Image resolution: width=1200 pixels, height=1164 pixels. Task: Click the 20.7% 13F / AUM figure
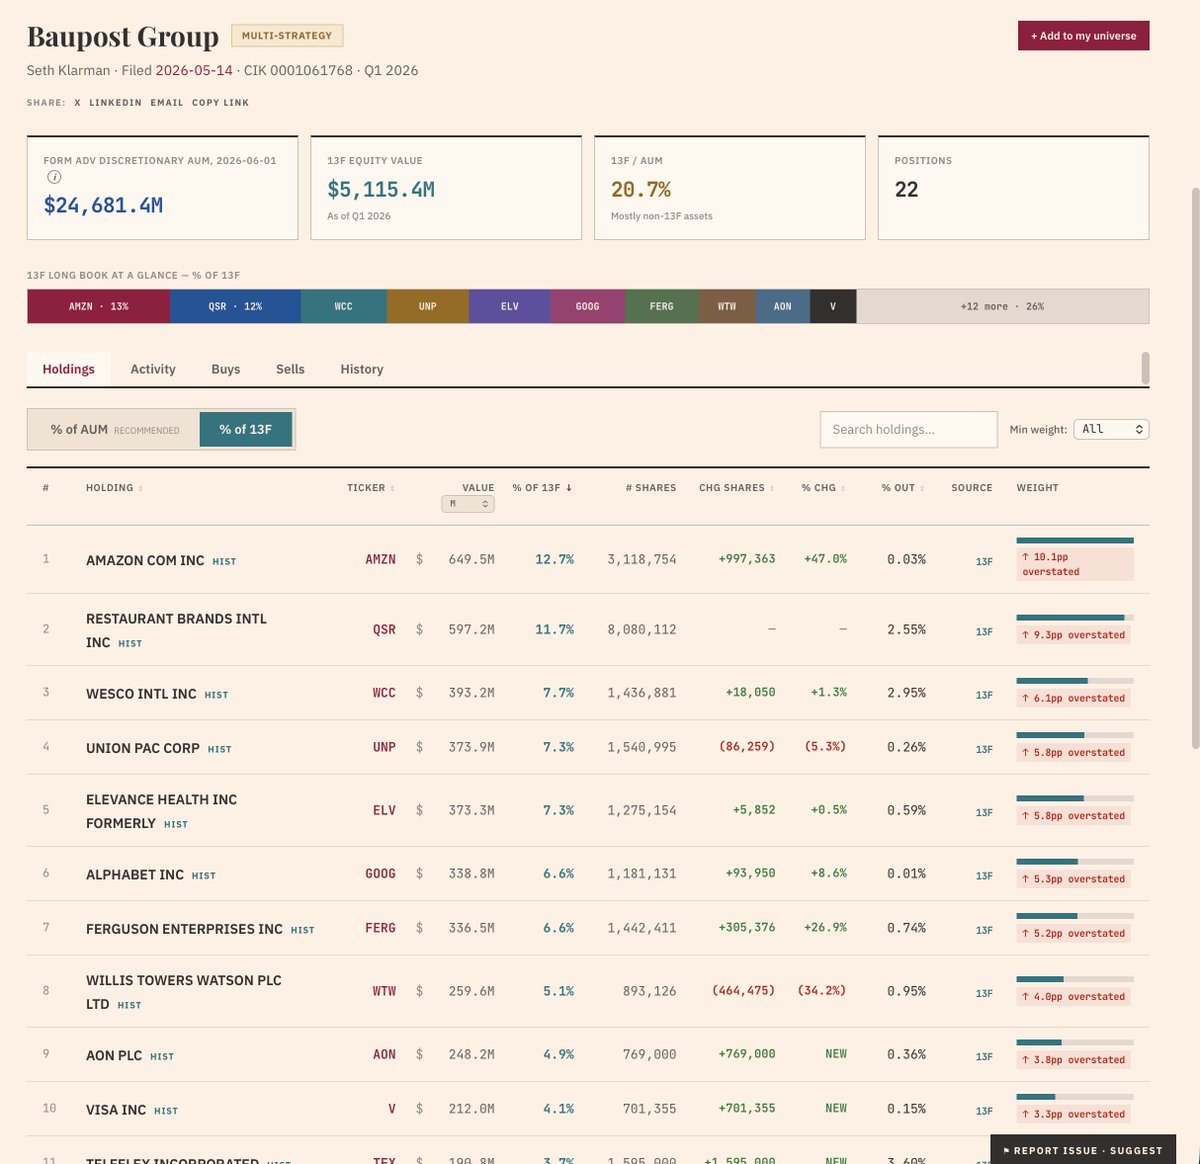[641, 189]
